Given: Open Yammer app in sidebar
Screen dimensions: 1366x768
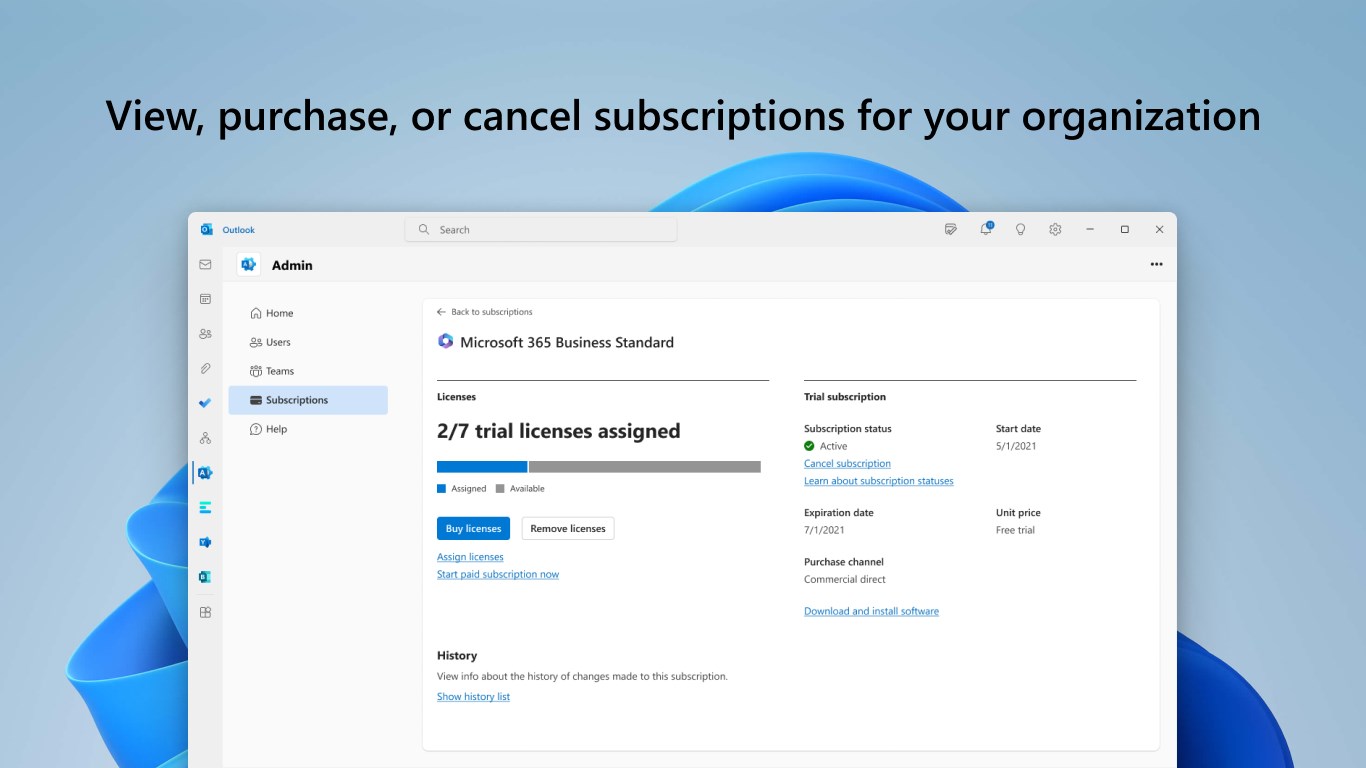Looking at the screenshot, I should point(205,542).
